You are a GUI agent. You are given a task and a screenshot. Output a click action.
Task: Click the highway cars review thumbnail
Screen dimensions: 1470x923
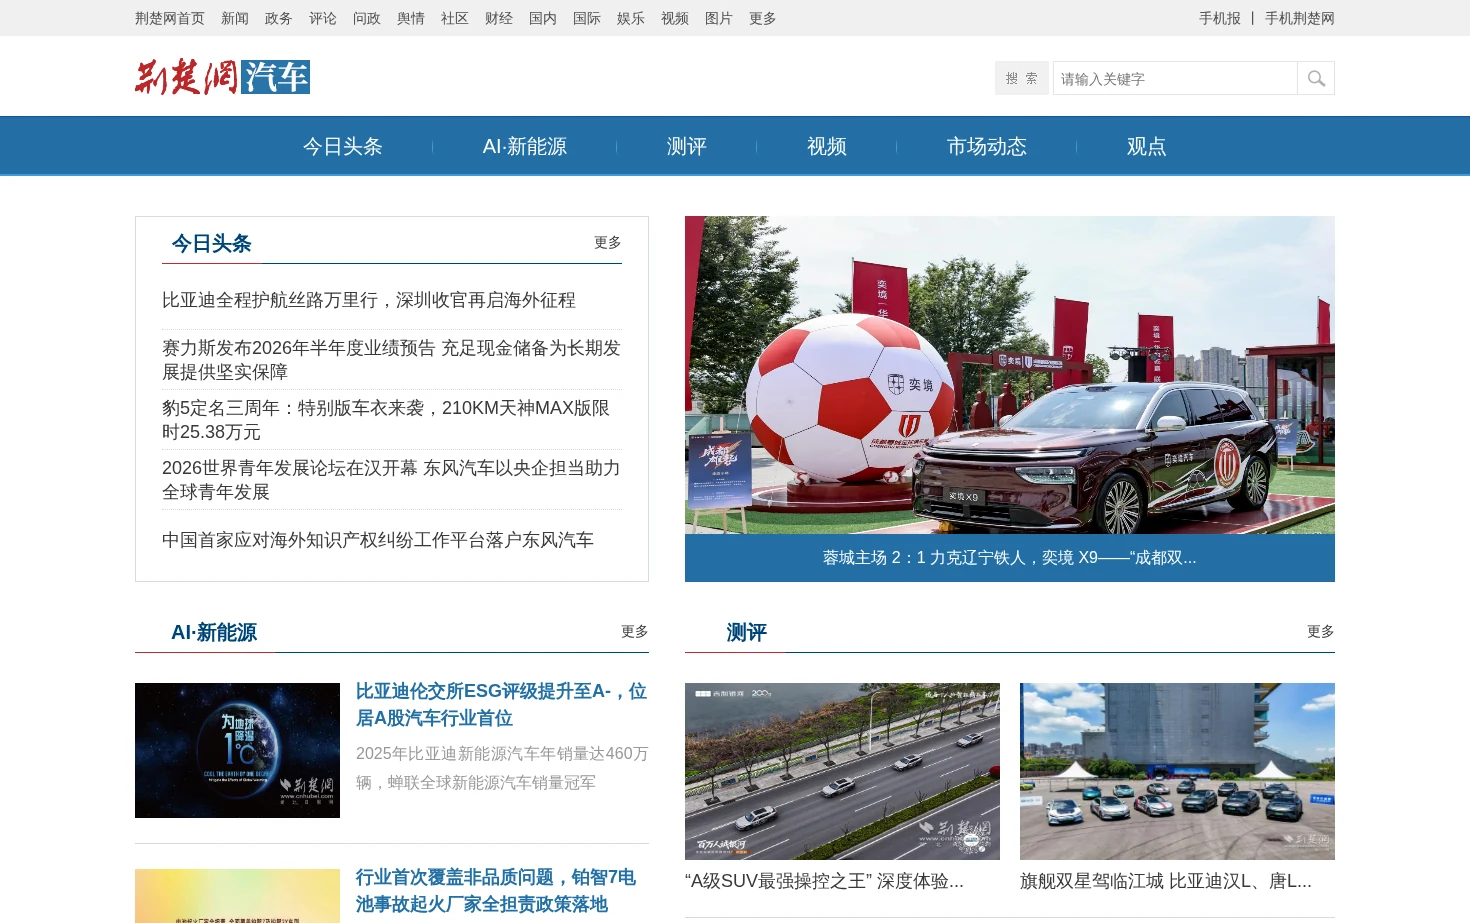pyautogui.click(x=842, y=771)
